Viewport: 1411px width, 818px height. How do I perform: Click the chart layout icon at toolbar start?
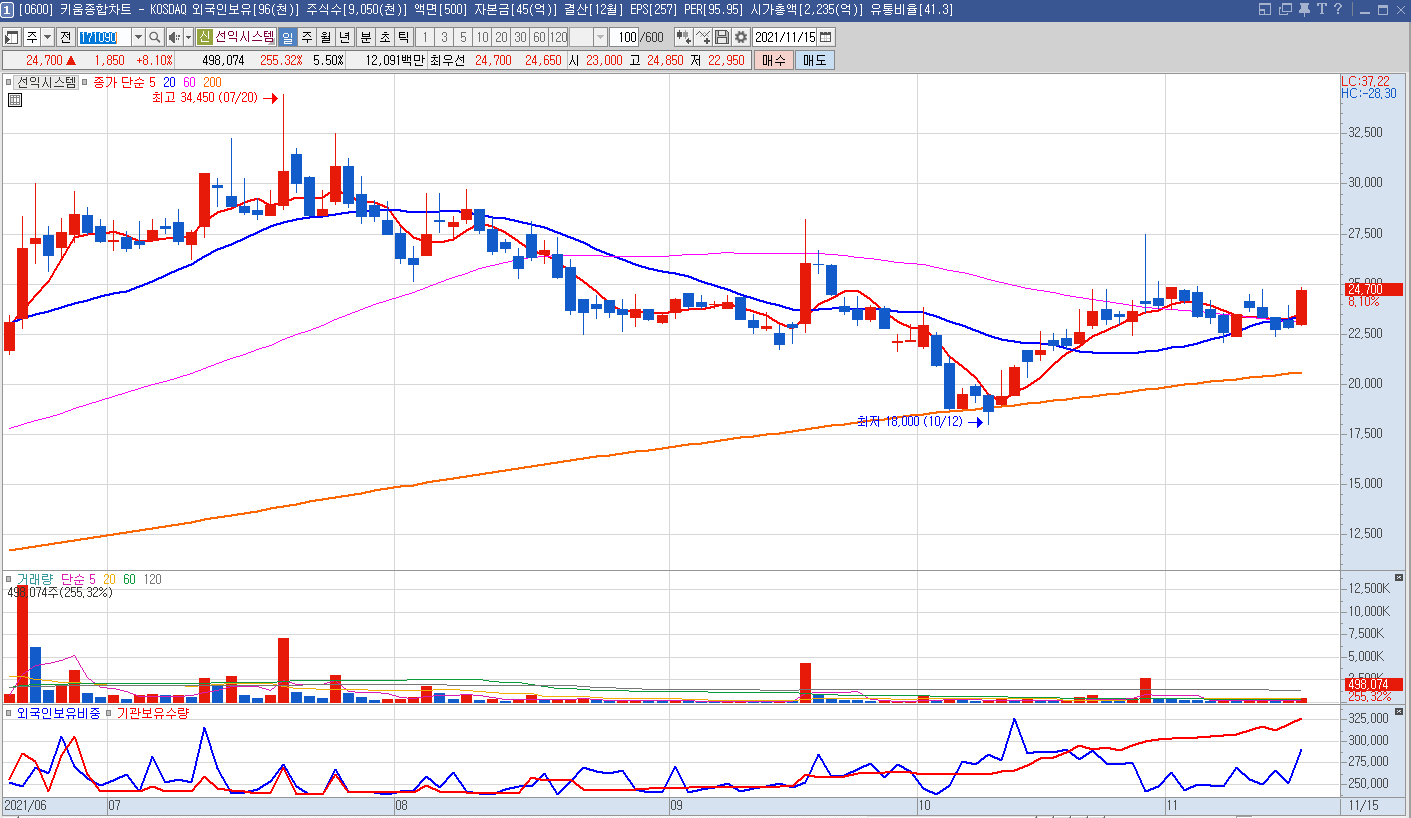coord(12,37)
